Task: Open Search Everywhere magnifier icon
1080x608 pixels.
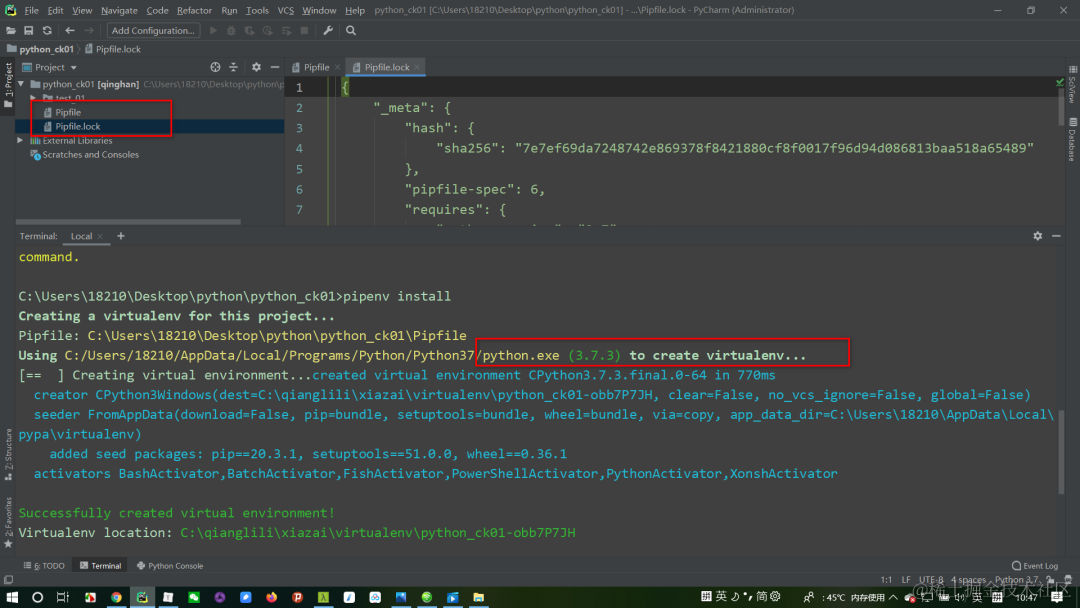Action: 351,30
